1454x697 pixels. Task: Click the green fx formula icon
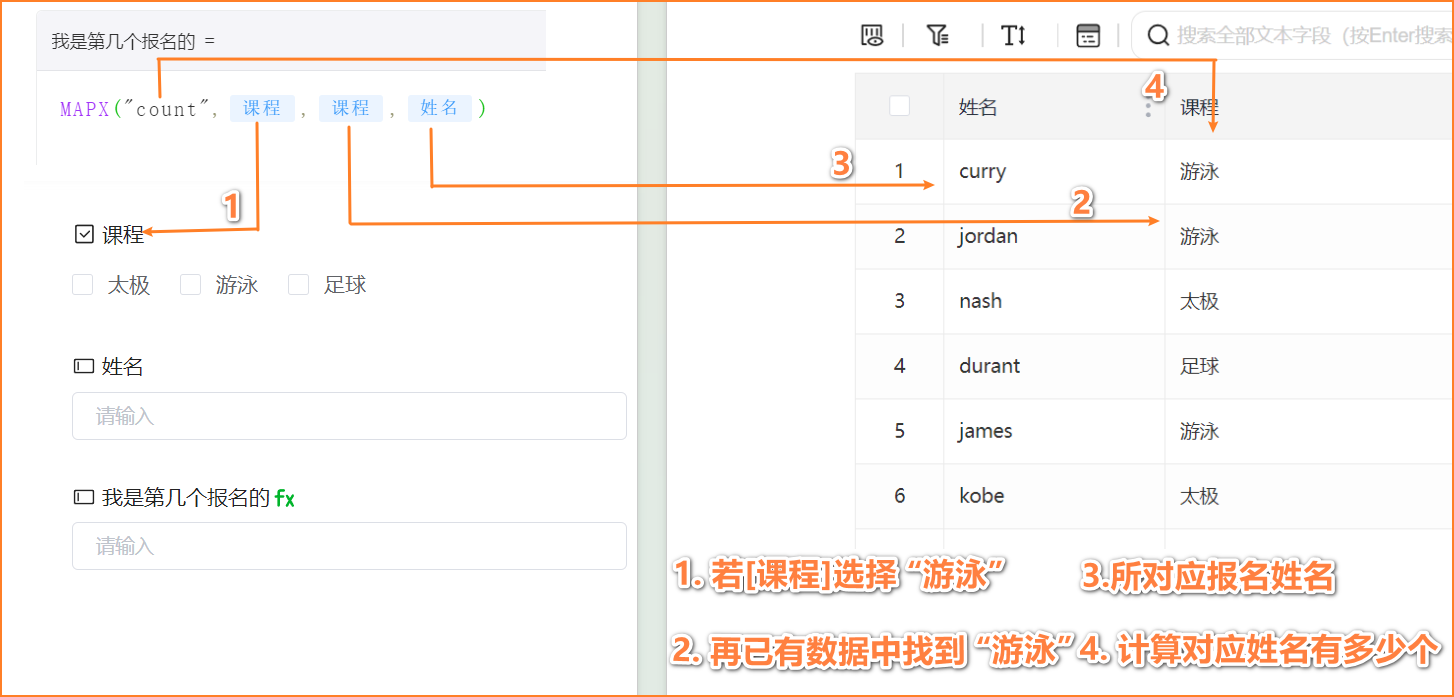[285, 498]
